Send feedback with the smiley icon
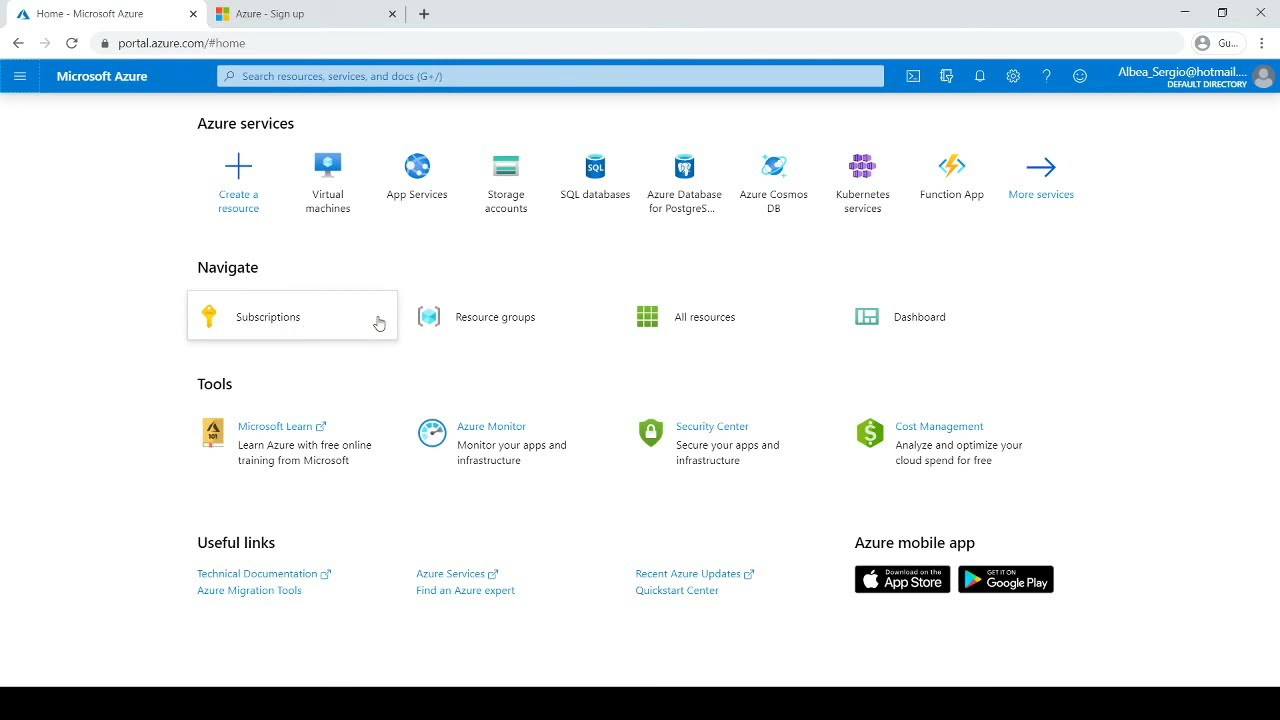 [1080, 76]
